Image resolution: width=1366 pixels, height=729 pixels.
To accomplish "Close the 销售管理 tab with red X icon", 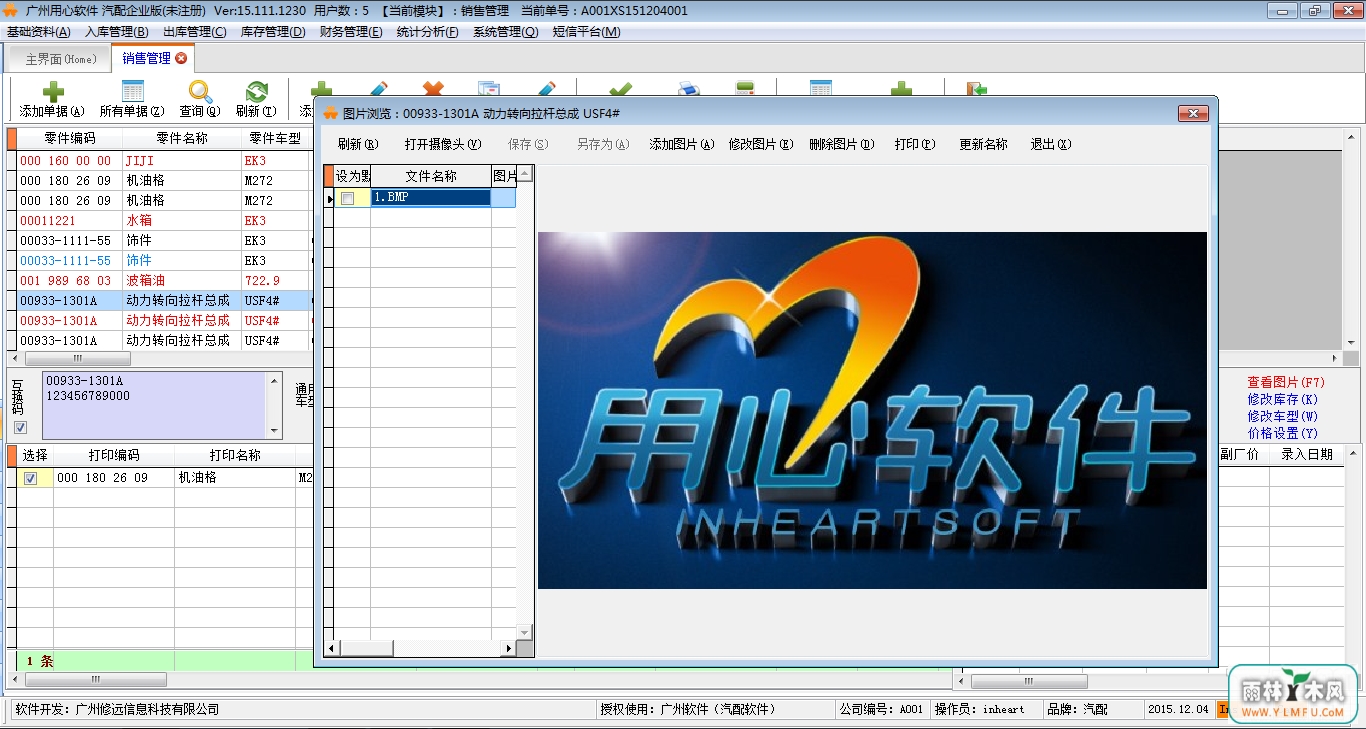I will (181, 58).
